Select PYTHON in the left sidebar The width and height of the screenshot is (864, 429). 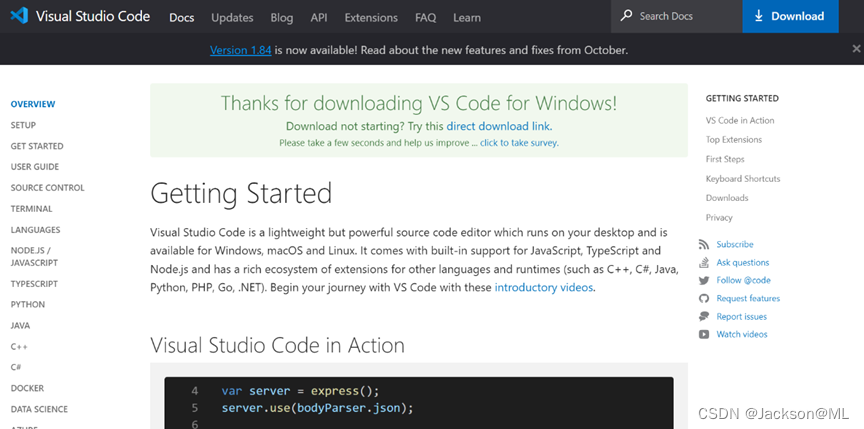coord(28,305)
